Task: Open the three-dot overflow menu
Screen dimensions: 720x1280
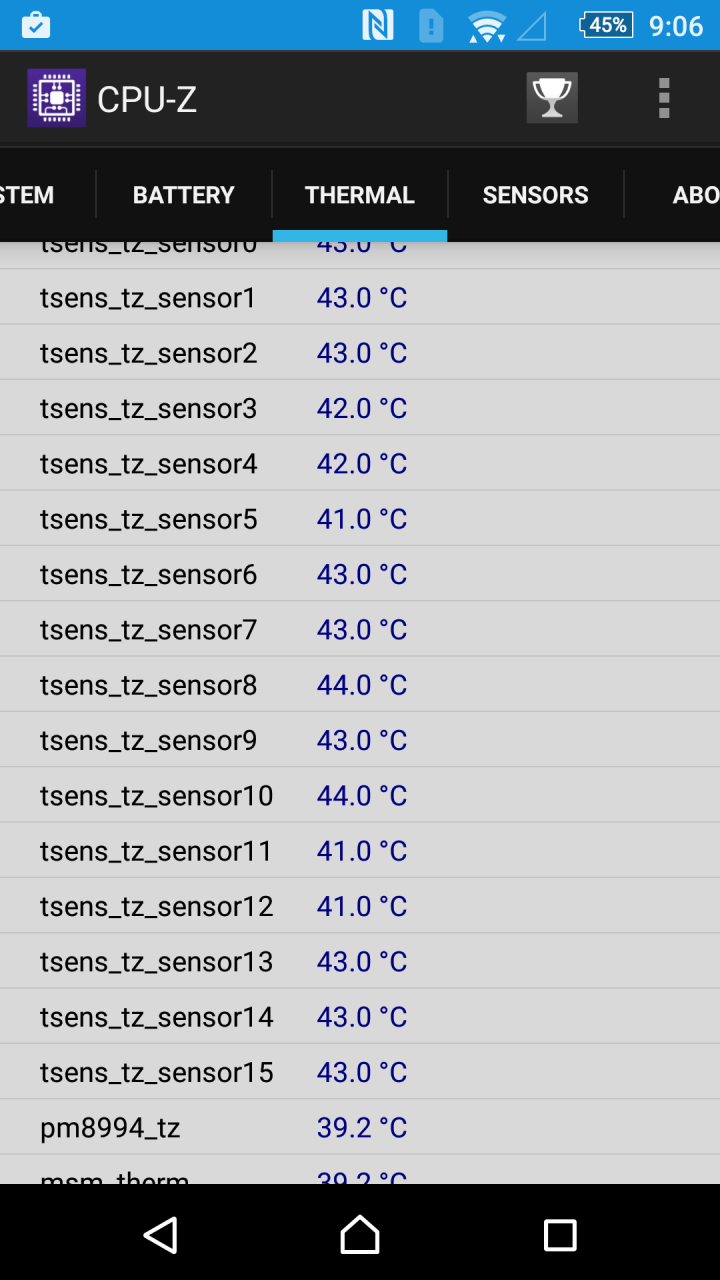Action: tap(664, 98)
